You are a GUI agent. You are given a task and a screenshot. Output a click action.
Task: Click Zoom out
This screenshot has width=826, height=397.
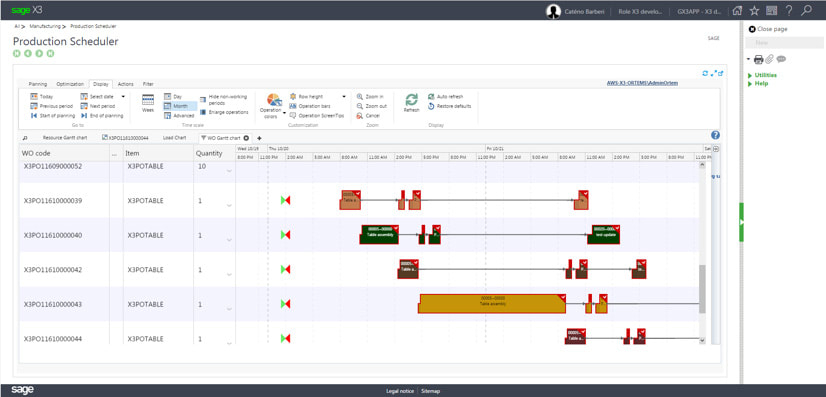[371, 106]
